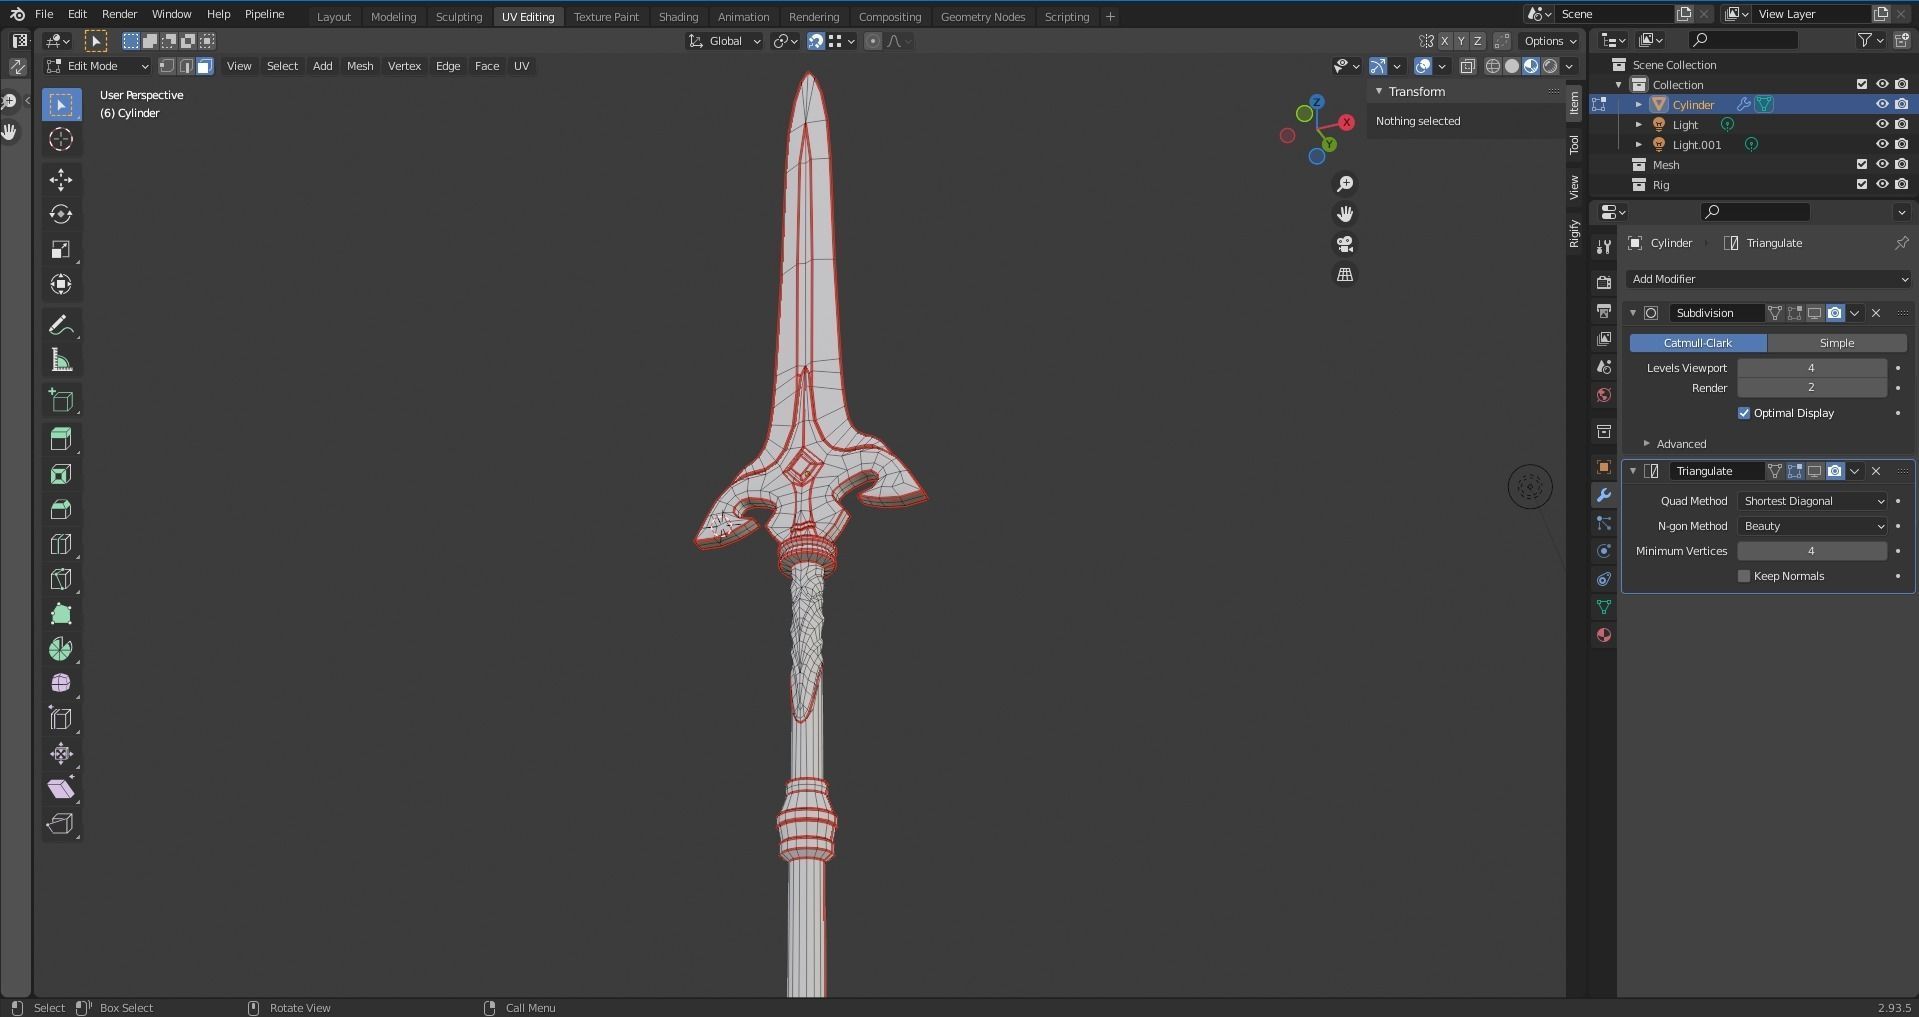Click the Scene name field

[1615, 14]
